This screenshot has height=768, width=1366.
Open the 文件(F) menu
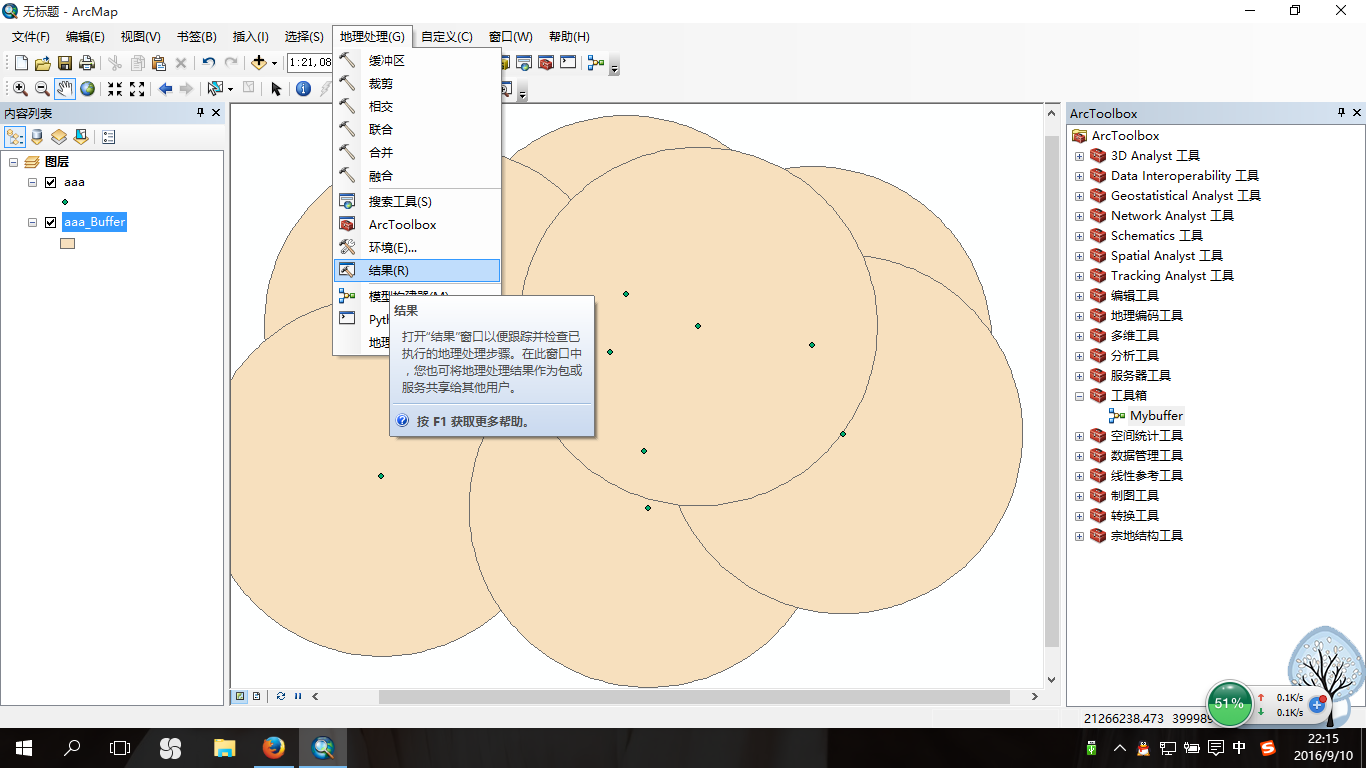point(31,37)
